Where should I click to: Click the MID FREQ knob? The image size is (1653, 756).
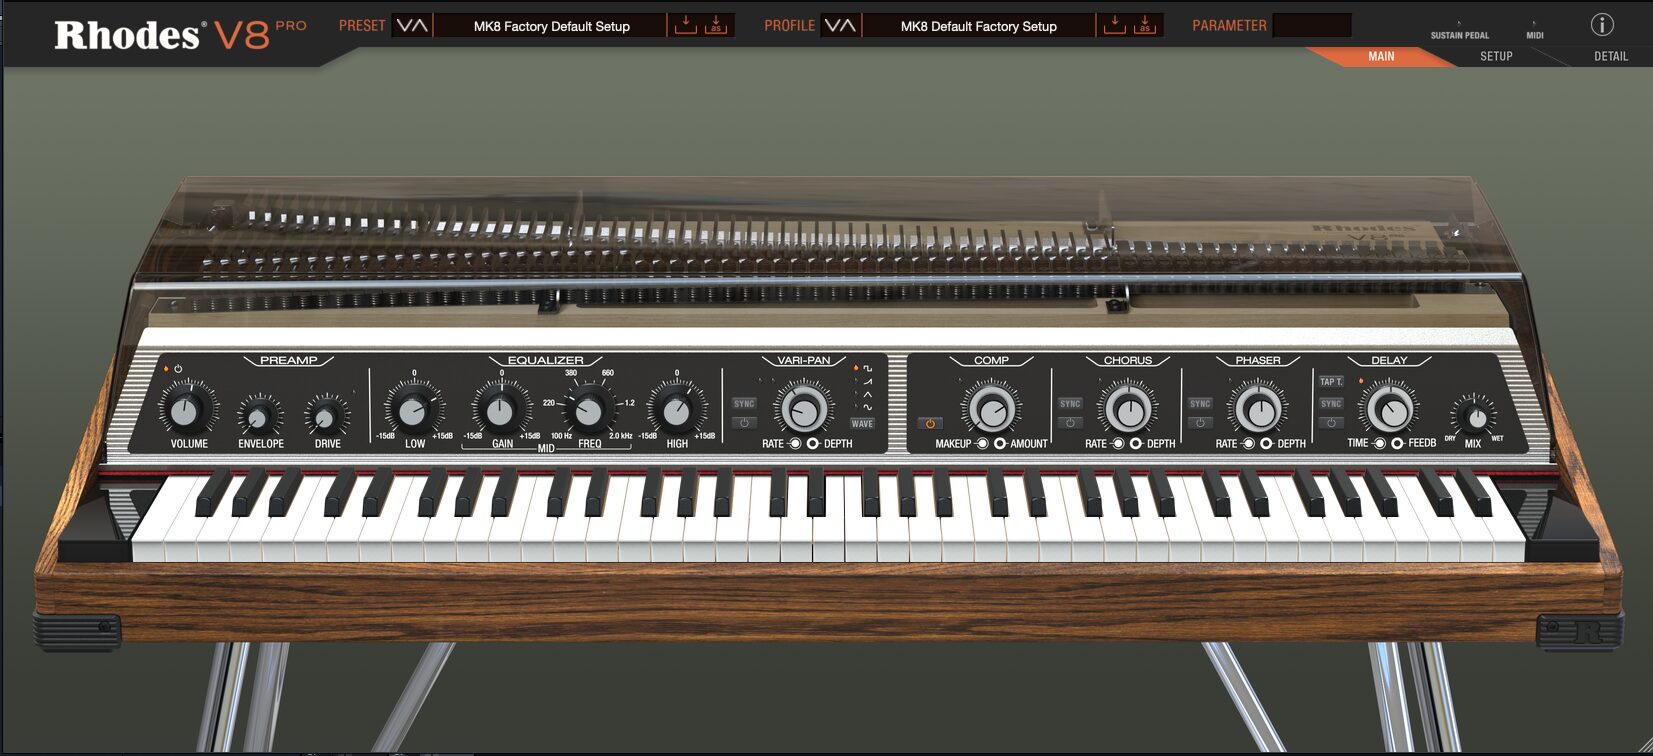tap(588, 408)
